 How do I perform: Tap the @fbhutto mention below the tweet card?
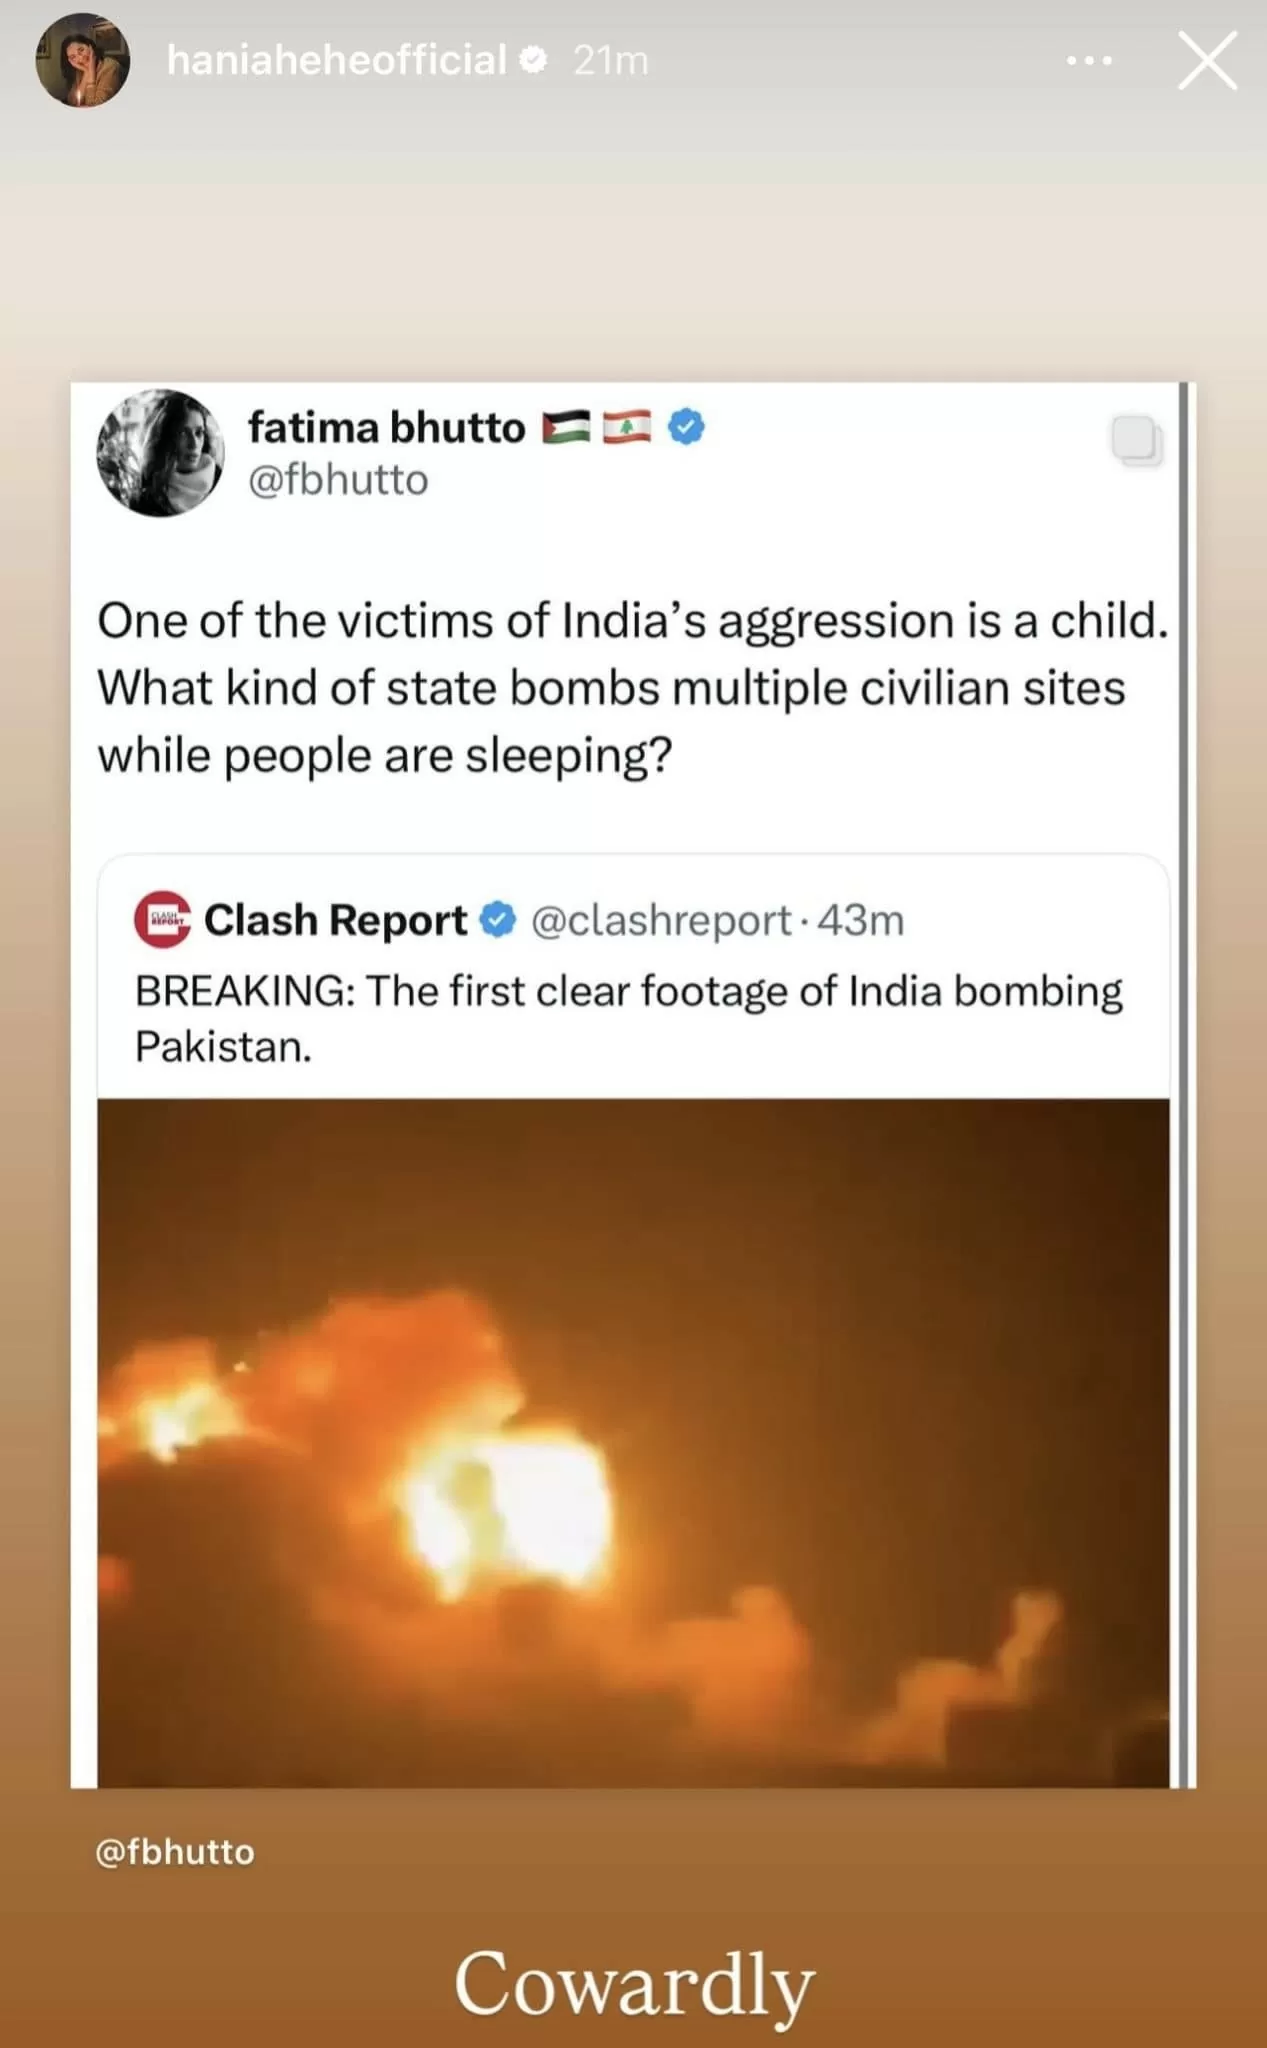pos(175,1852)
